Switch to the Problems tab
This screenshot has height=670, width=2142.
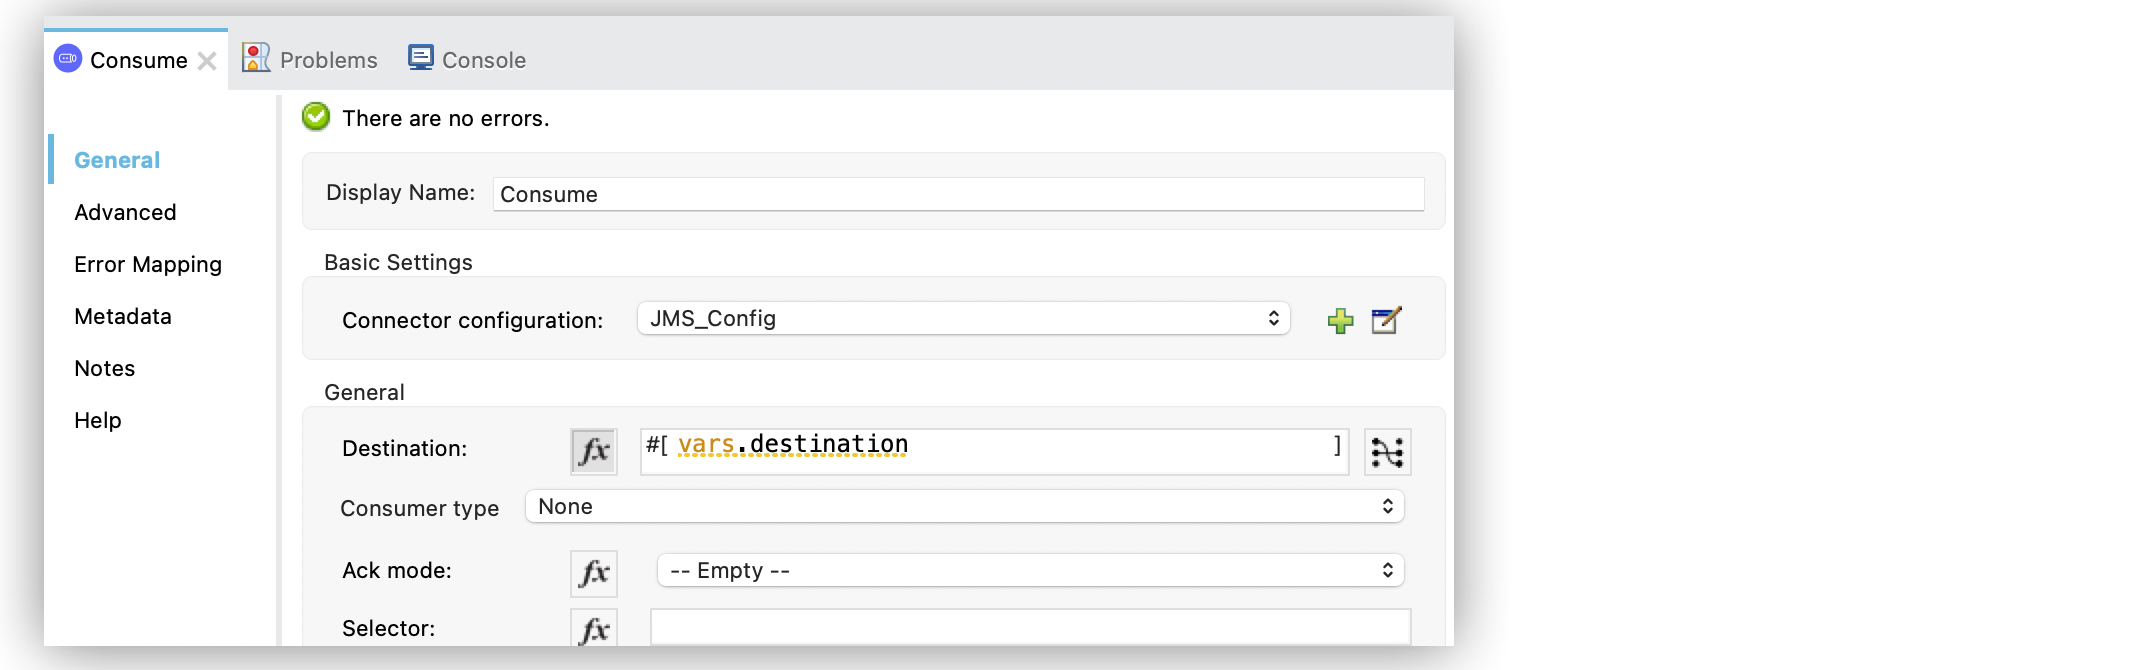click(x=328, y=60)
